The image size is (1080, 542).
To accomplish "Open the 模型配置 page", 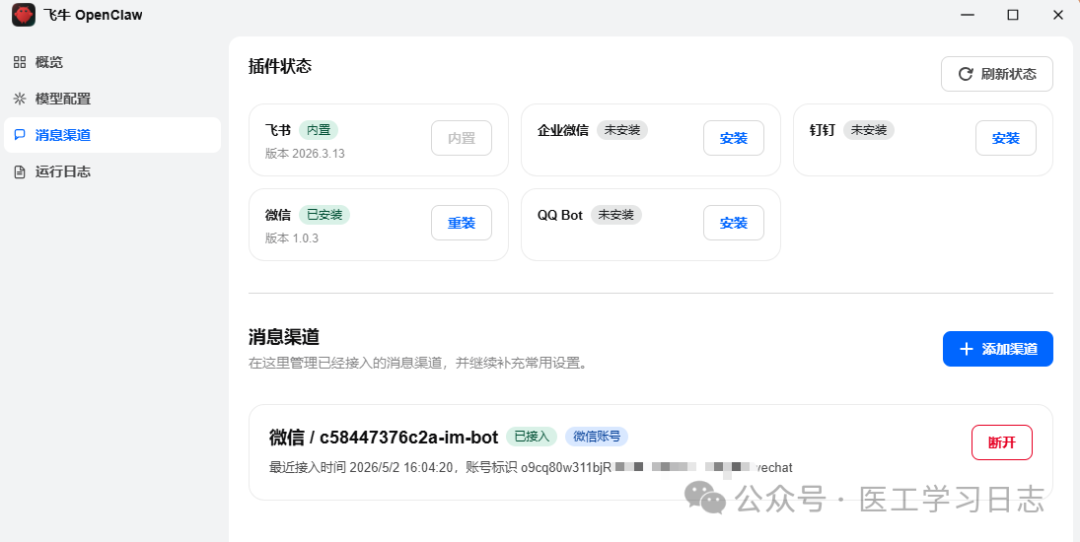I will [x=112, y=98].
